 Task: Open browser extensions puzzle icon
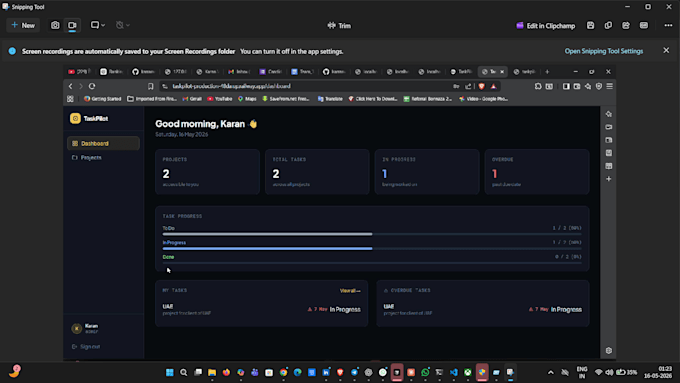(538, 86)
